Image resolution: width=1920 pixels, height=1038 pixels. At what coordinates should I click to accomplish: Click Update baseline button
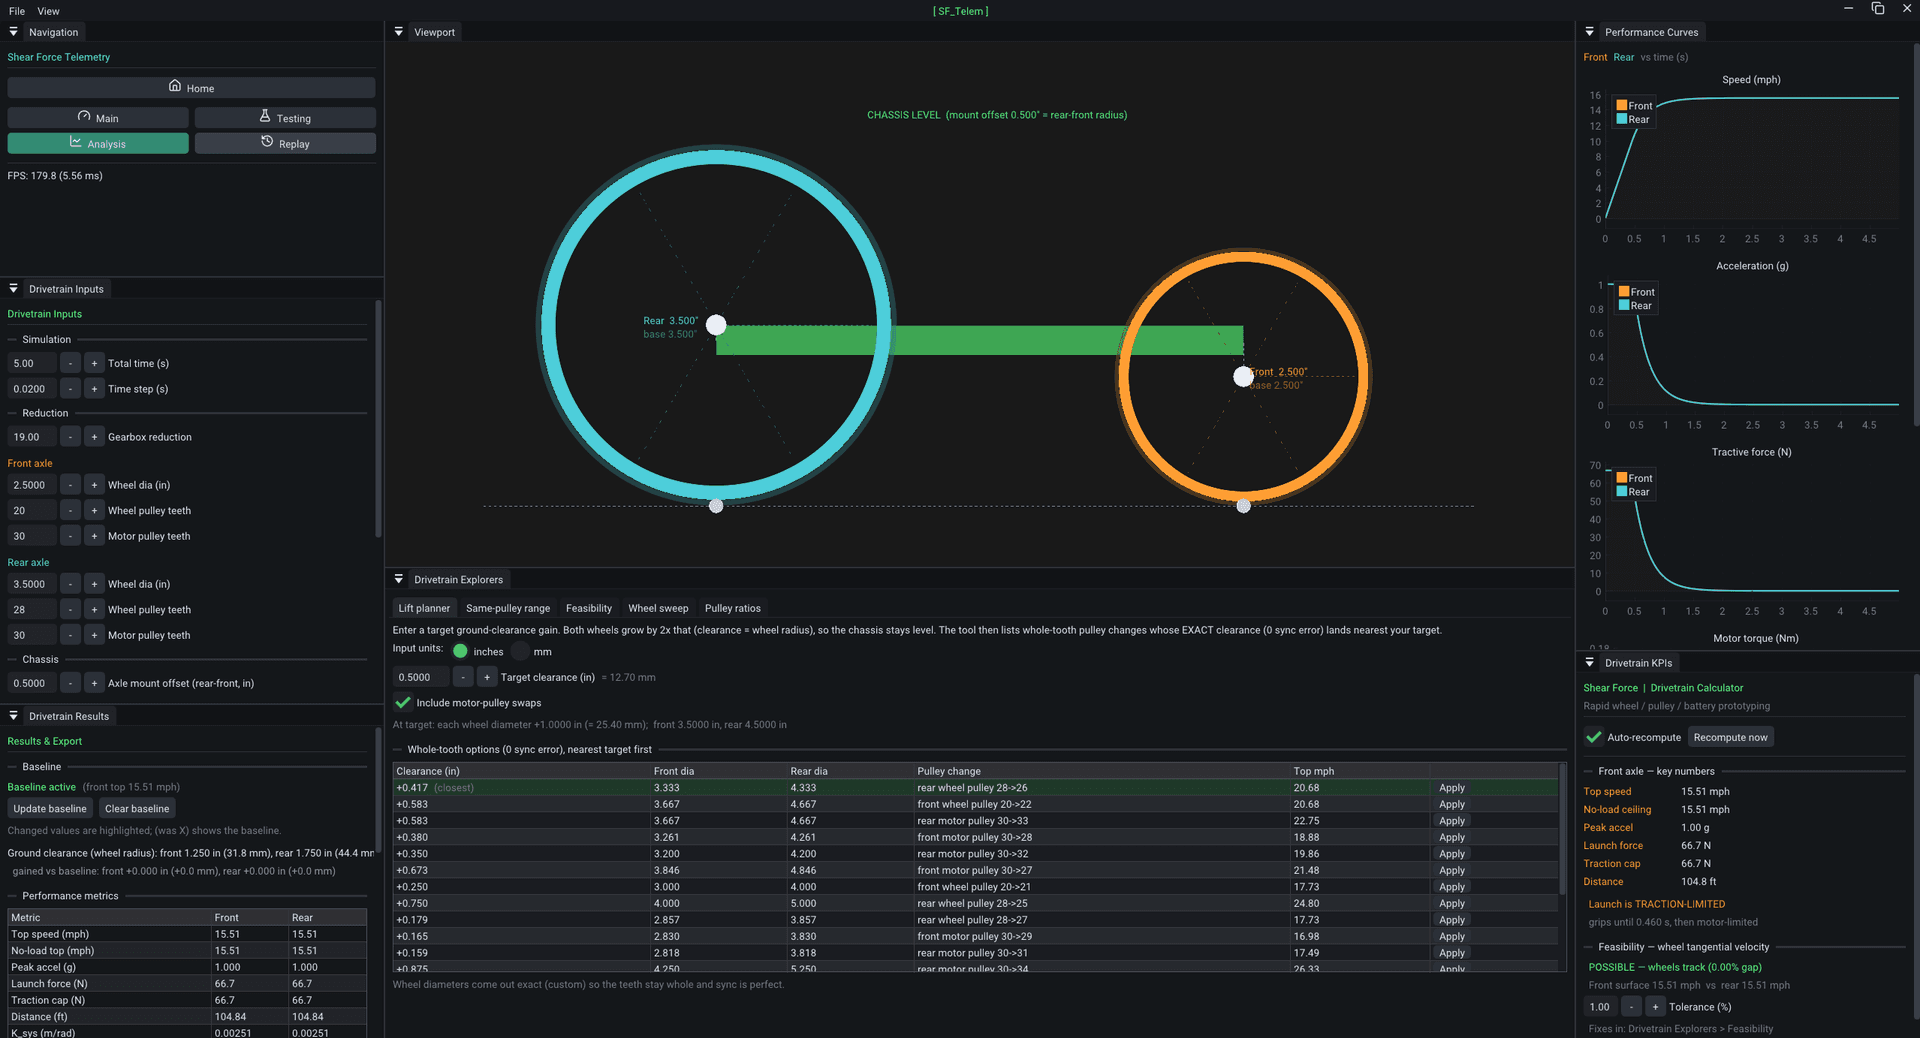(x=50, y=808)
